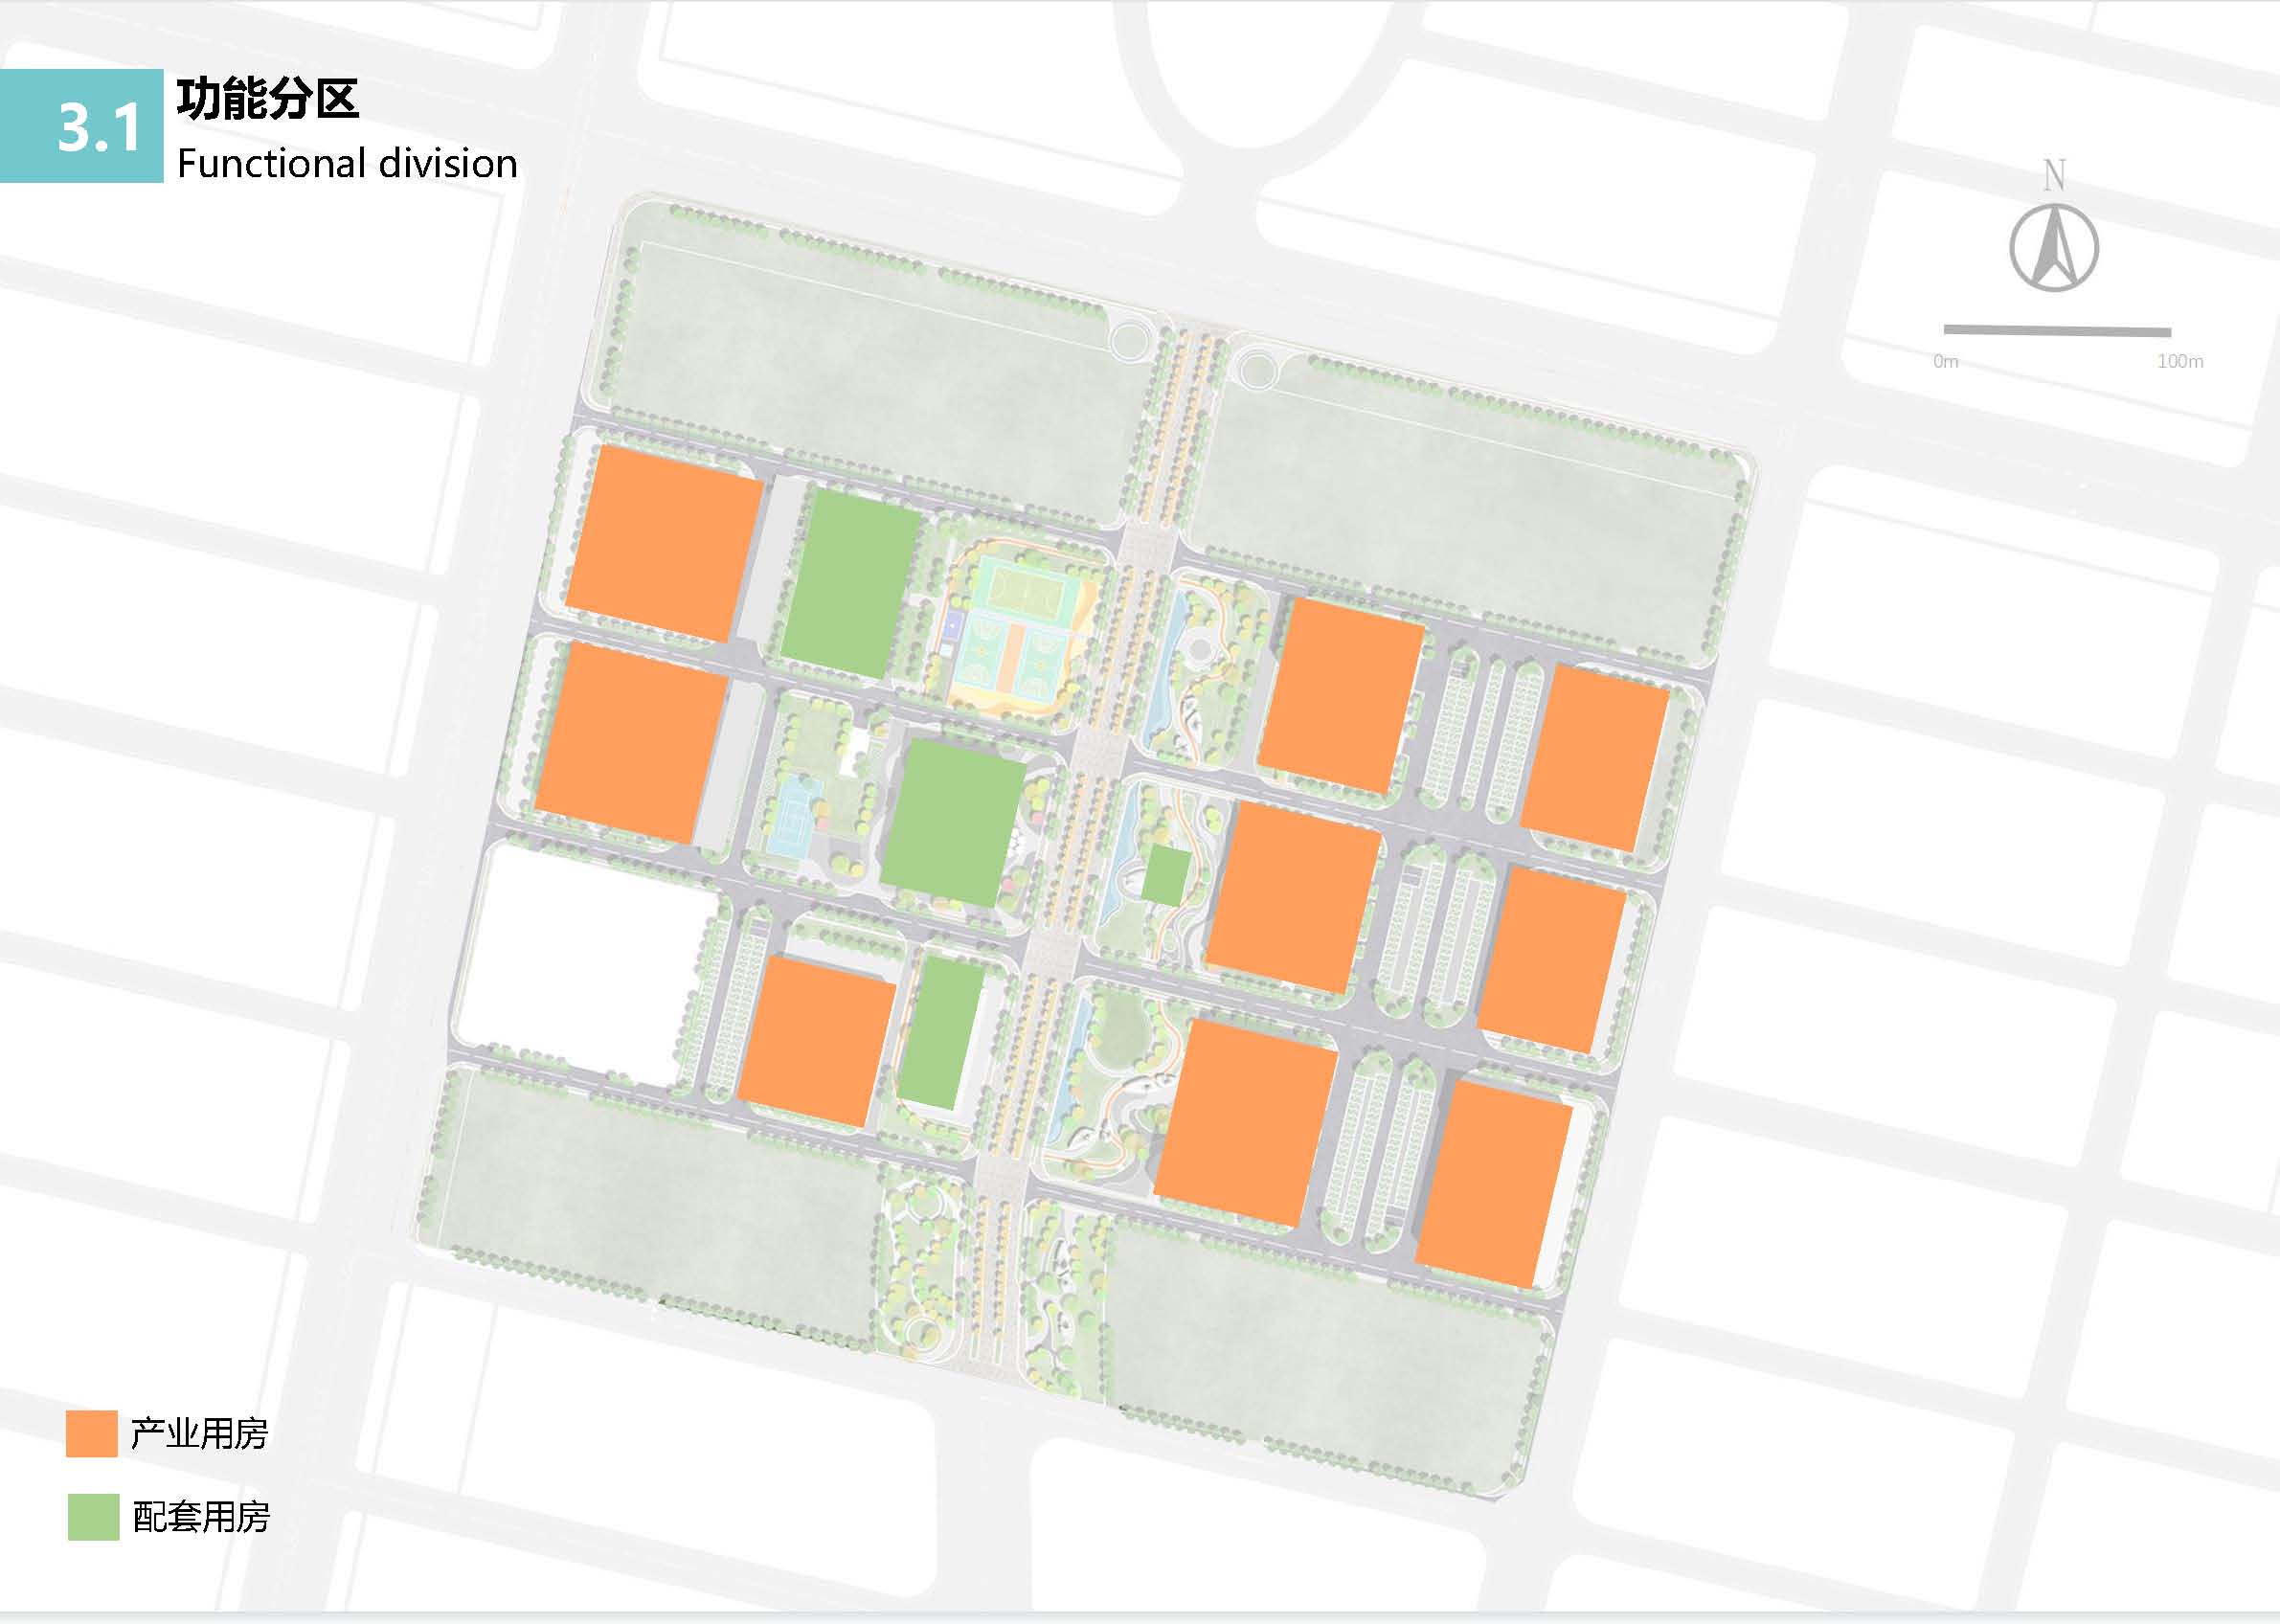Viewport: 2280px width, 1624px height.
Task: Select the 功能分区 heading text
Action: (x=267, y=98)
